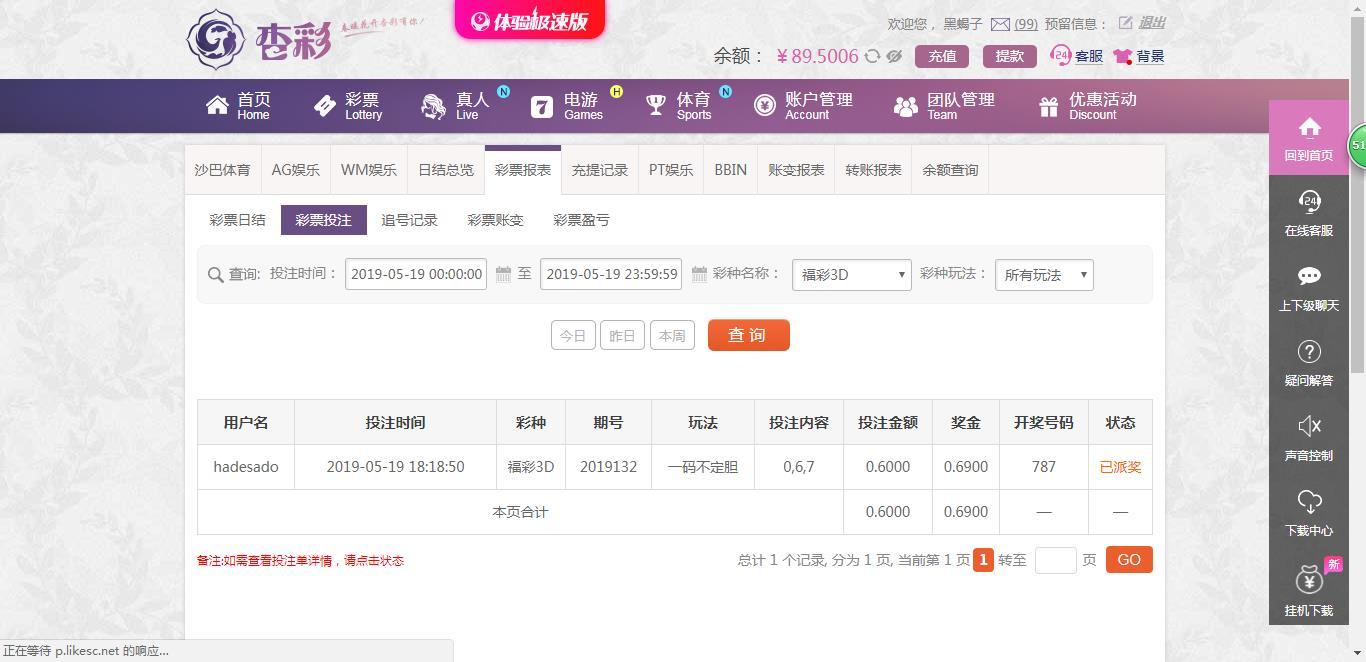The width and height of the screenshot is (1366, 662).
Task: Click the 充值 recharge button
Action: pyautogui.click(x=942, y=56)
